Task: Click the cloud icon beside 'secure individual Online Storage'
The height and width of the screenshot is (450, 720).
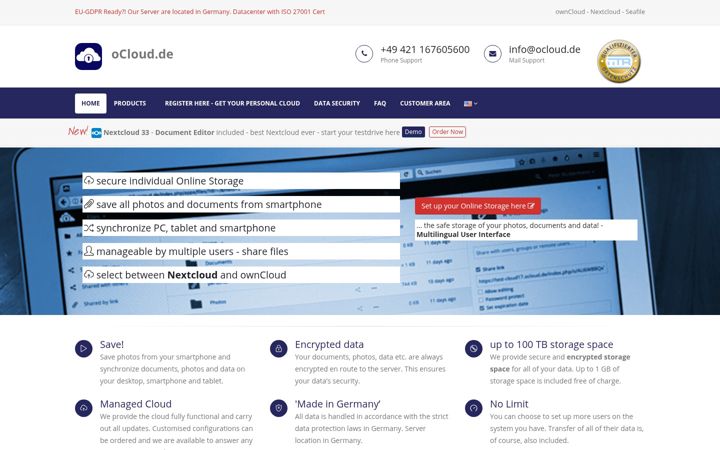Action: [x=89, y=180]
